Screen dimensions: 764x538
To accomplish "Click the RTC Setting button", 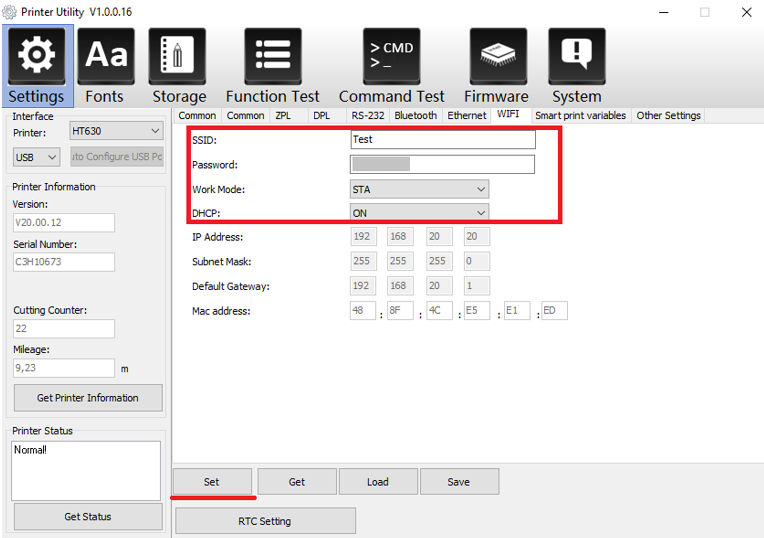I will (x=265, y=521).
